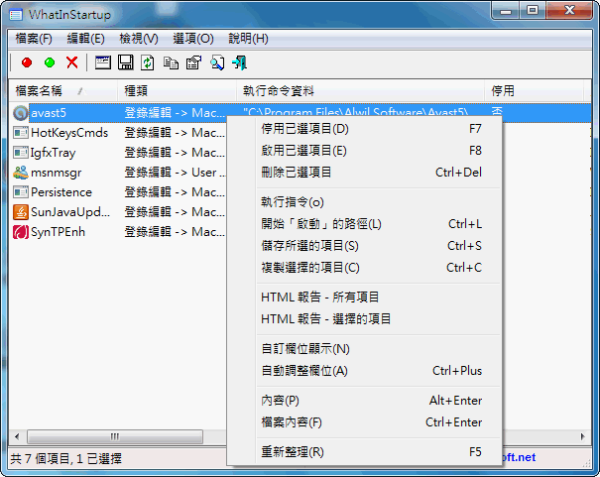600x477 pixels.
Task: Open the 編輯(E) menu
Action: 85,39
